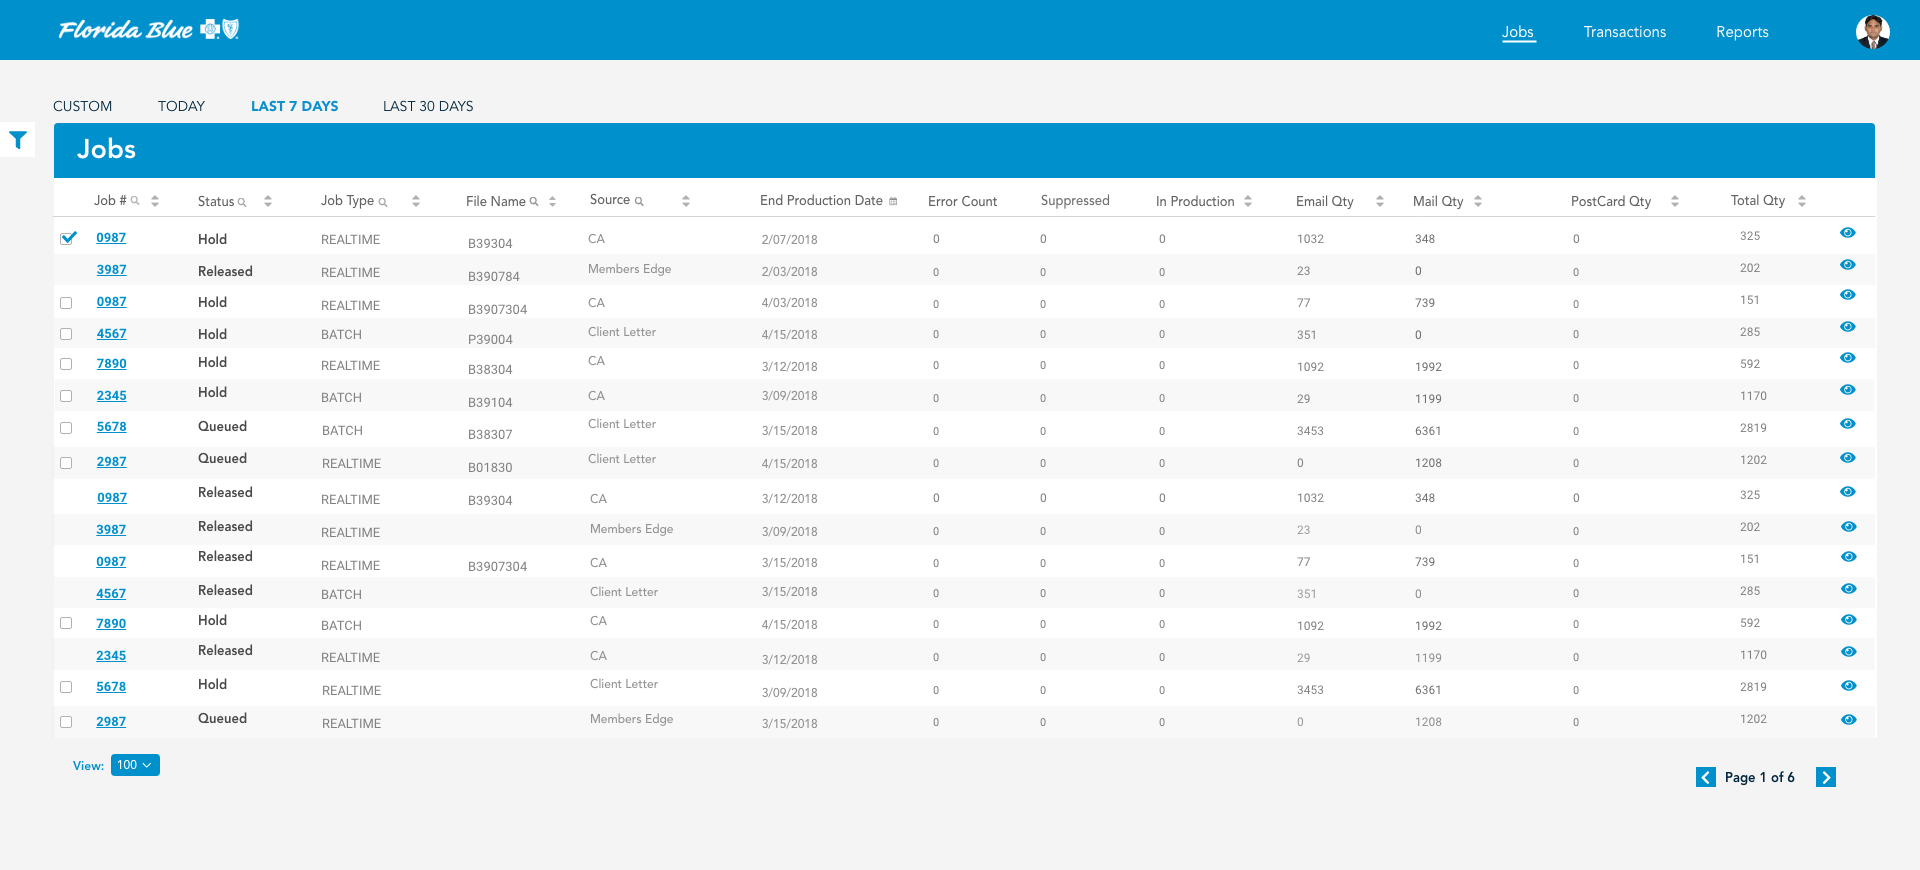
Task: Check the box for file B3907304 on Hold
Action: click(66, 303)
